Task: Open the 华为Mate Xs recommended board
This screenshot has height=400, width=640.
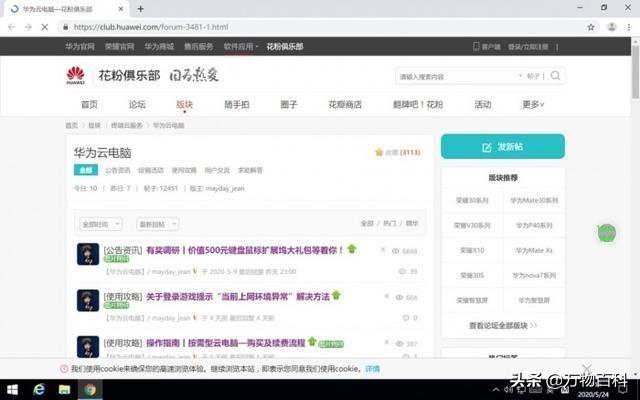Action: coord(534,250)
